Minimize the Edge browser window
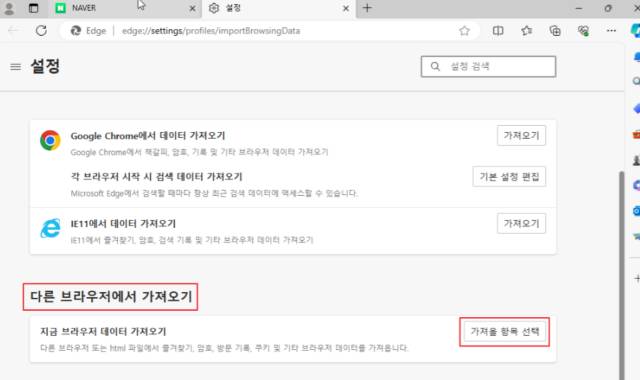 coord(579,8)
